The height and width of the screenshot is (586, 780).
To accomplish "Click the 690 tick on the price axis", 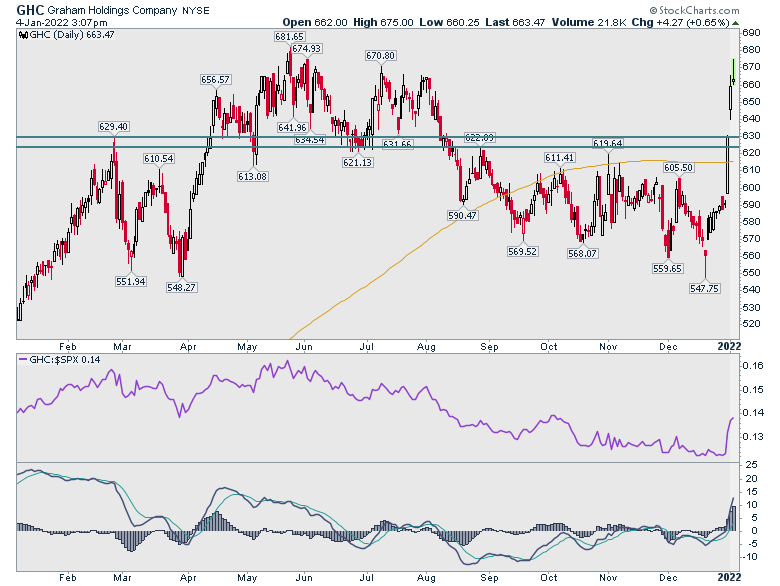I will (751, 33).
